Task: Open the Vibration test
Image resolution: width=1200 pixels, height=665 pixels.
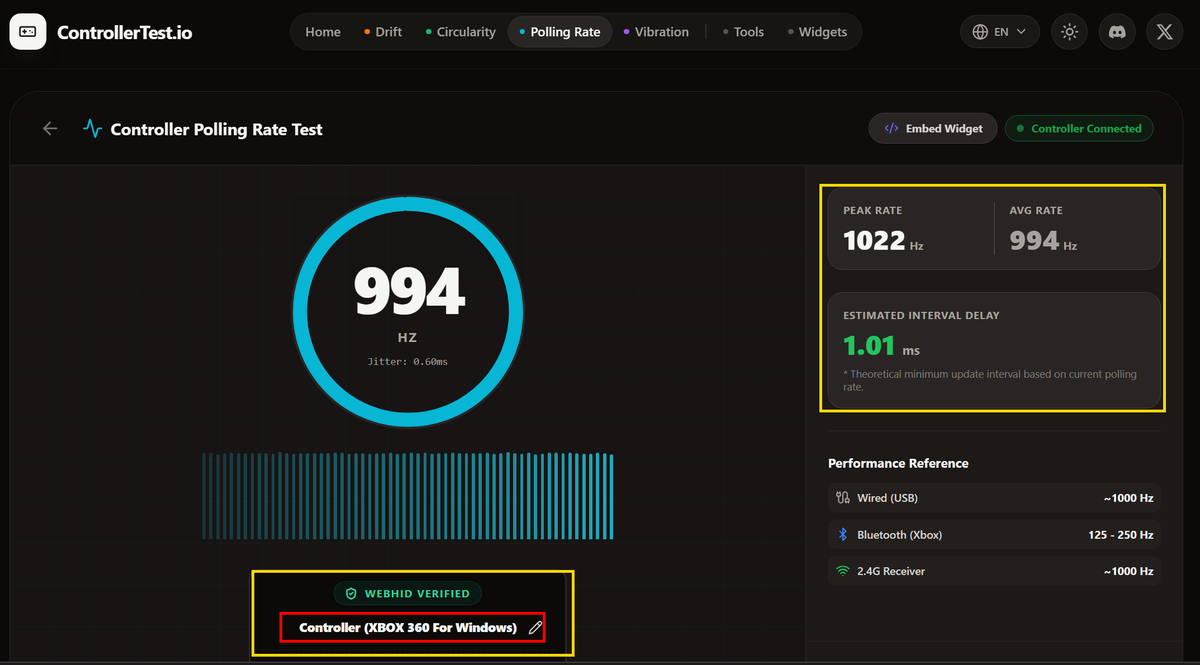Action: (x=655, y=32)
